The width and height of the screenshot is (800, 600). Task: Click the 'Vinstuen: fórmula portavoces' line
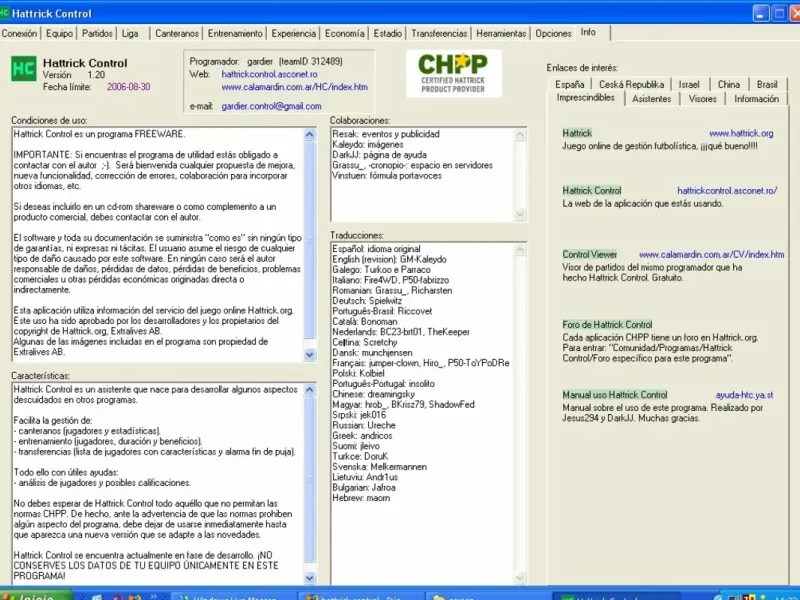[x=387, y=176]
